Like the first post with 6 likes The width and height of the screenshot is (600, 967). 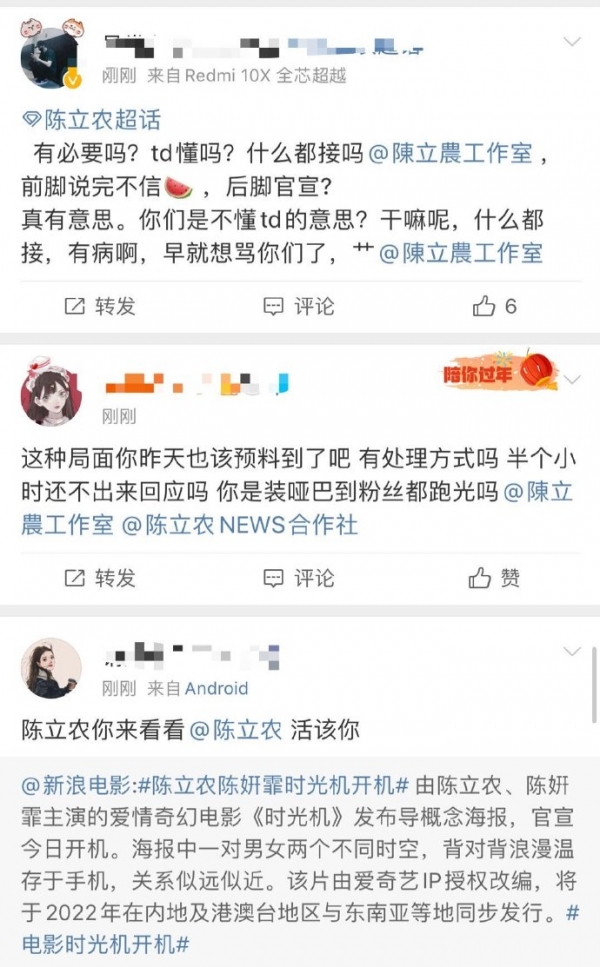coord(494,306)
